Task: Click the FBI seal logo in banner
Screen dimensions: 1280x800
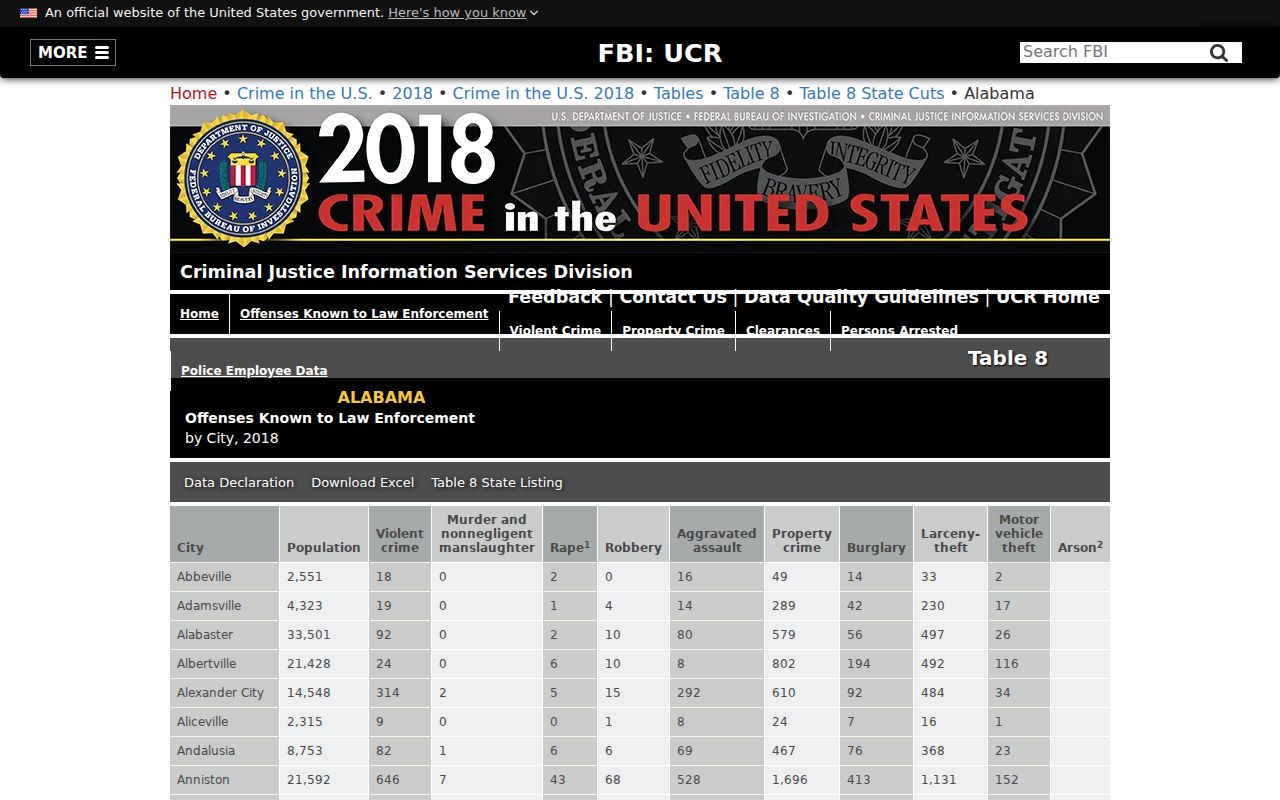Action: point(243,177)
